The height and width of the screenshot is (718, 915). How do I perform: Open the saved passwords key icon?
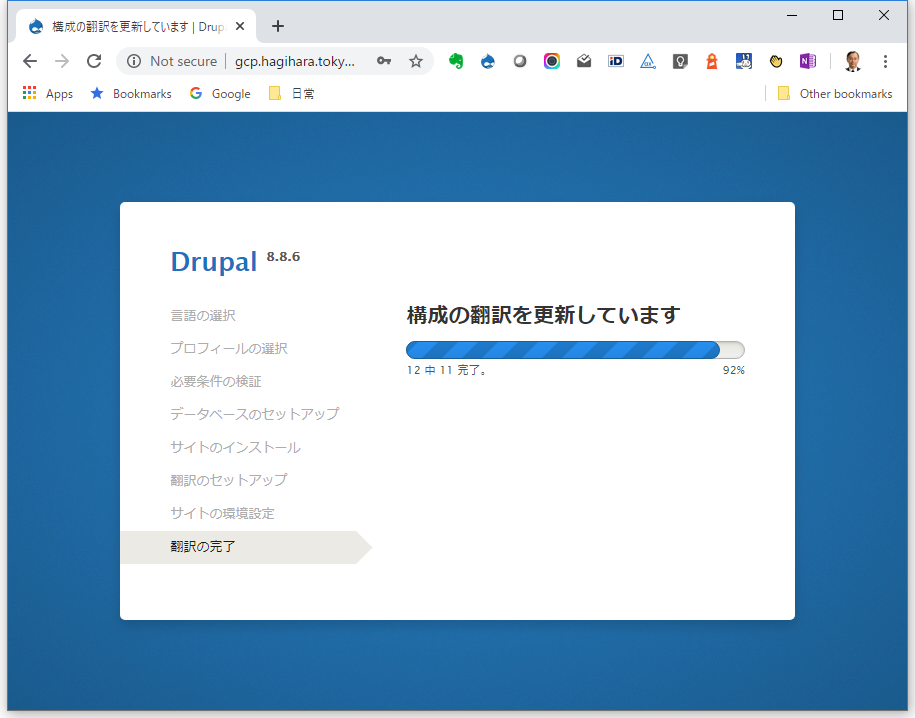pyautogui.click(x=383, y=61)
